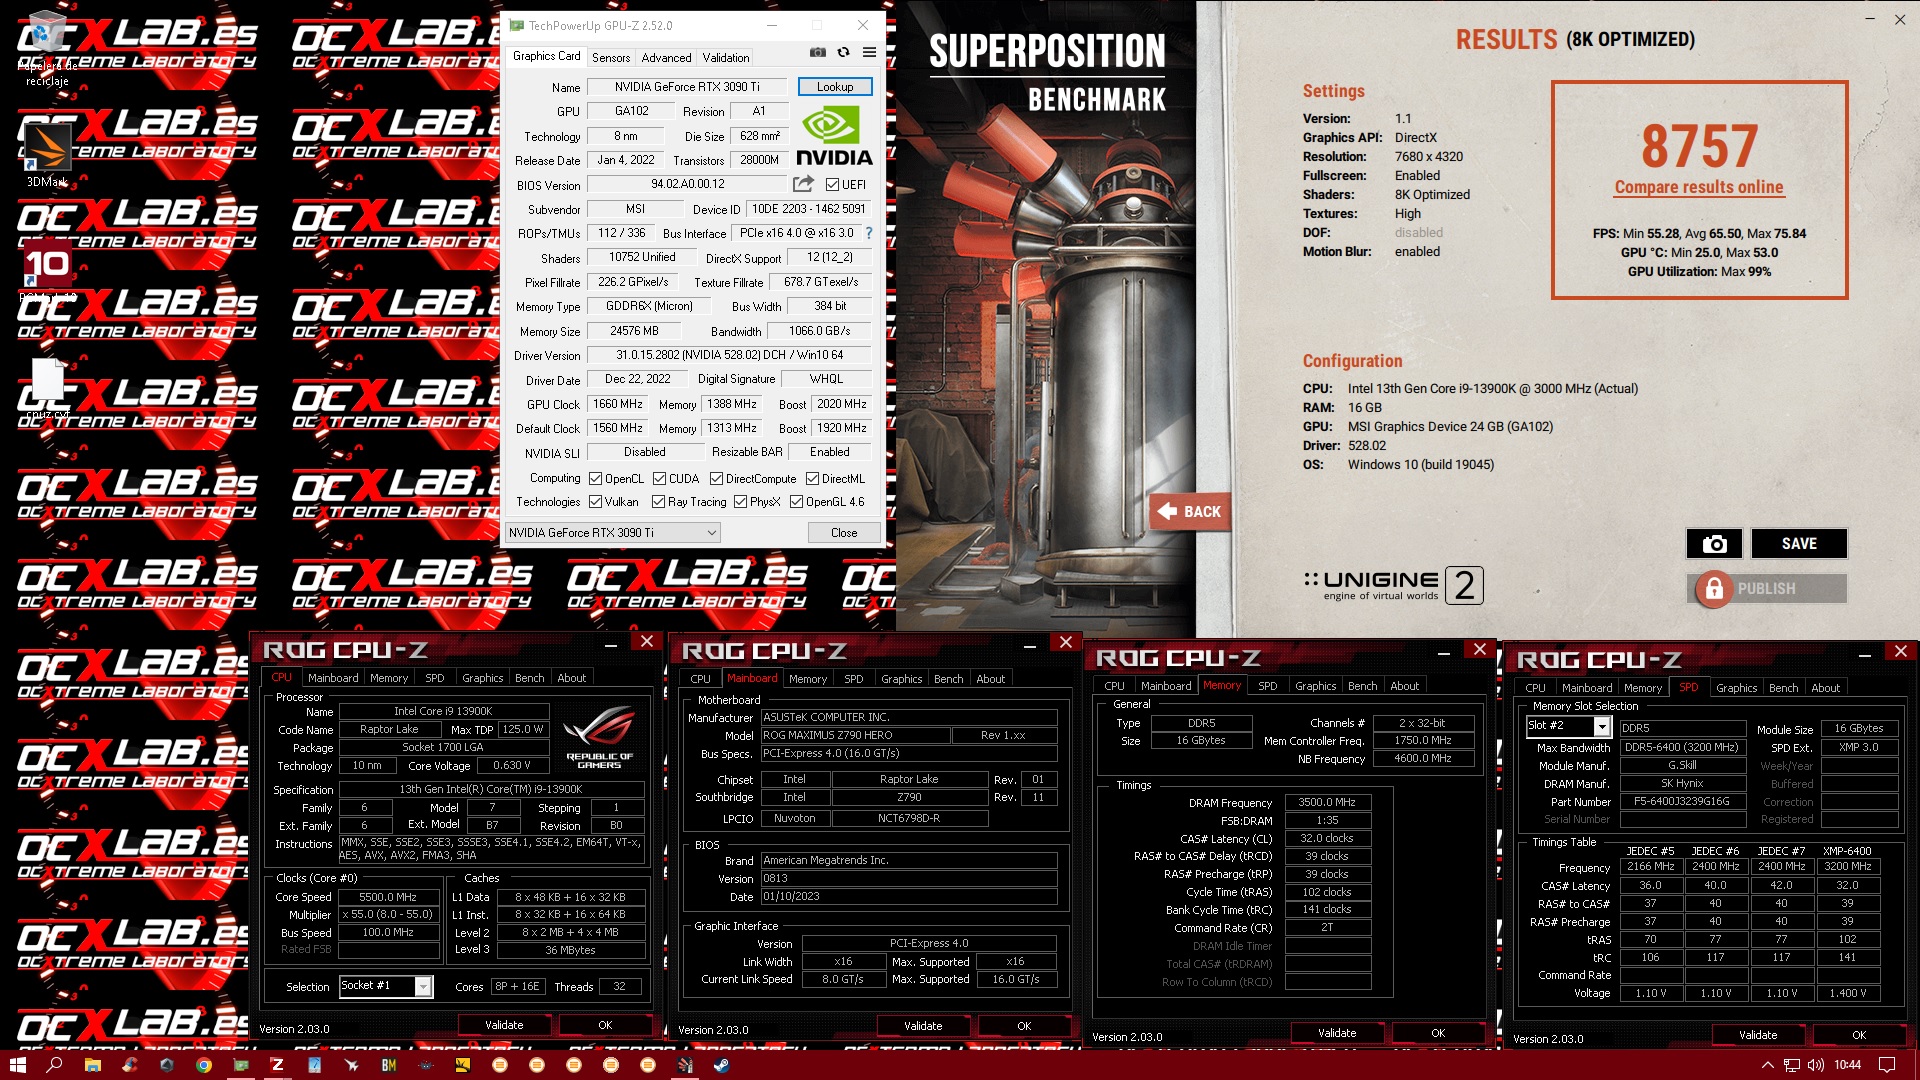This screenshot has height=1080, width=1920.
Task: Open CCleaner icon in the taskbar
Action: pyautogui.click(x=129, y=1065)
